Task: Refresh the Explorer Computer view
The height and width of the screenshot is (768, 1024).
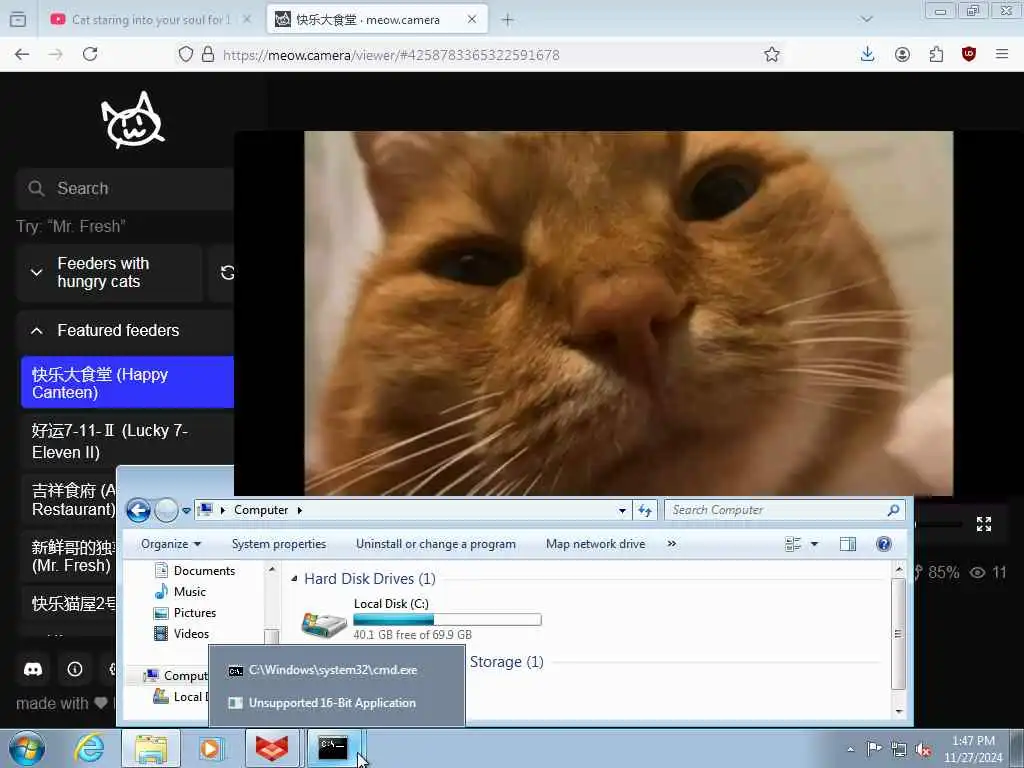Action: (x=645, y=511)
